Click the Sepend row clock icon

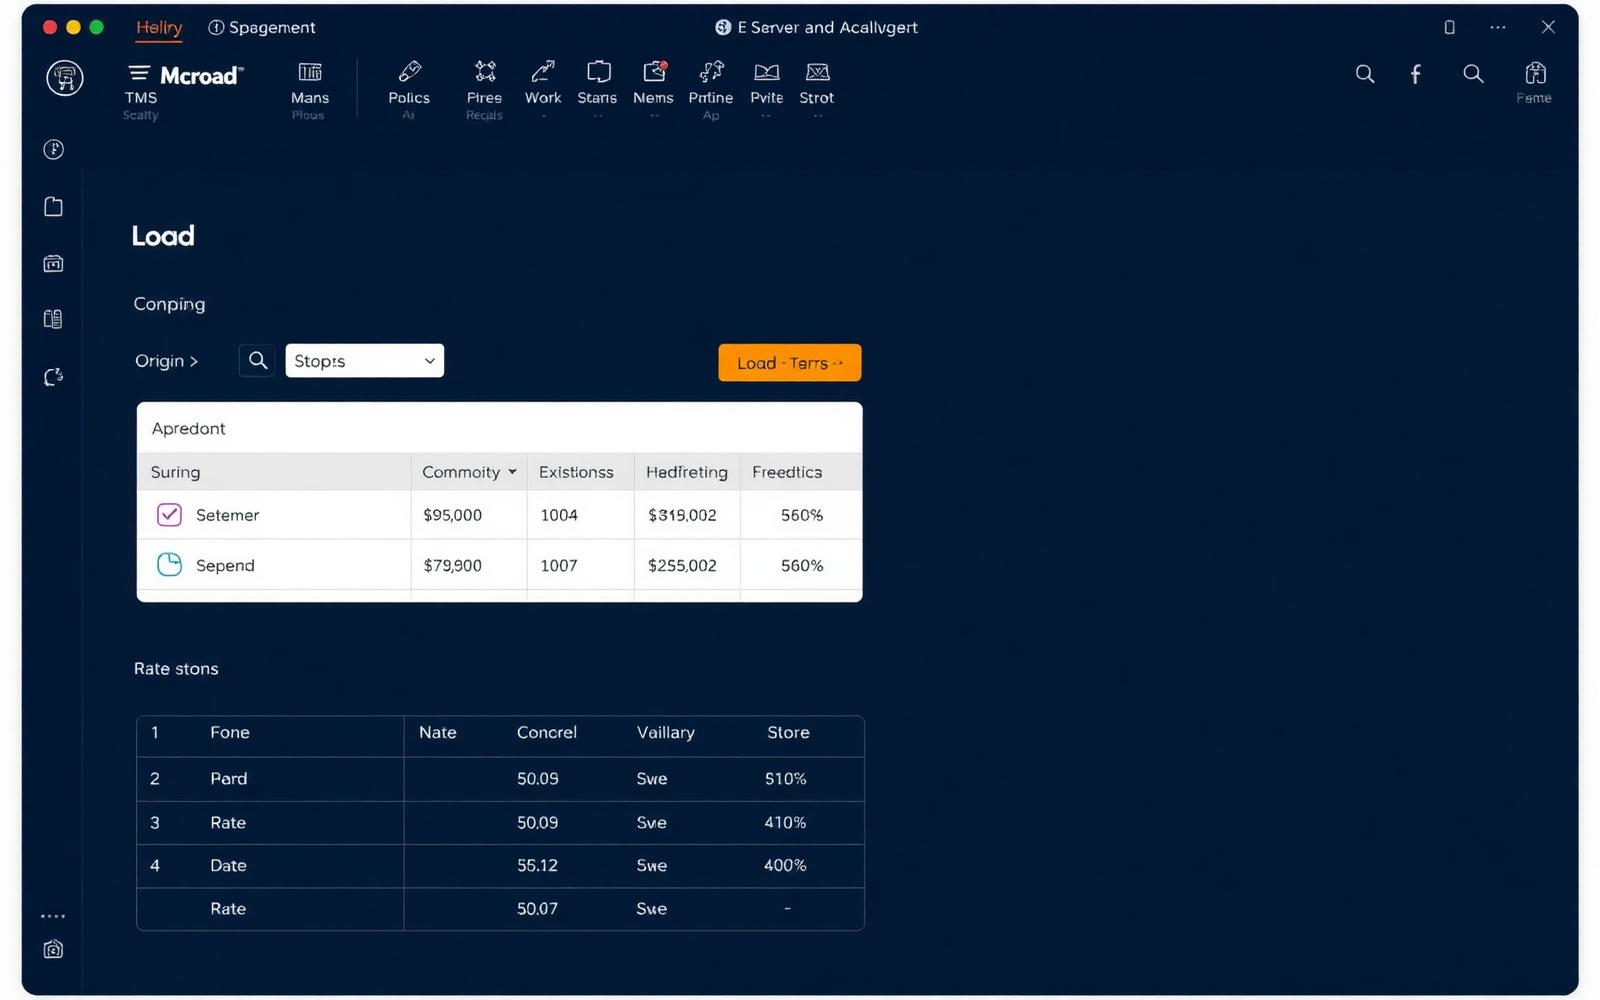point(169,564)
